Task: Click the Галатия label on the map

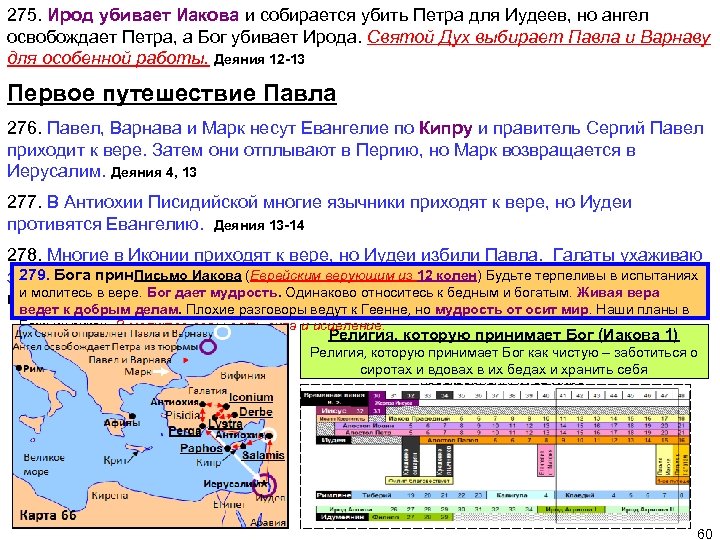Action: tap(208, 390)
